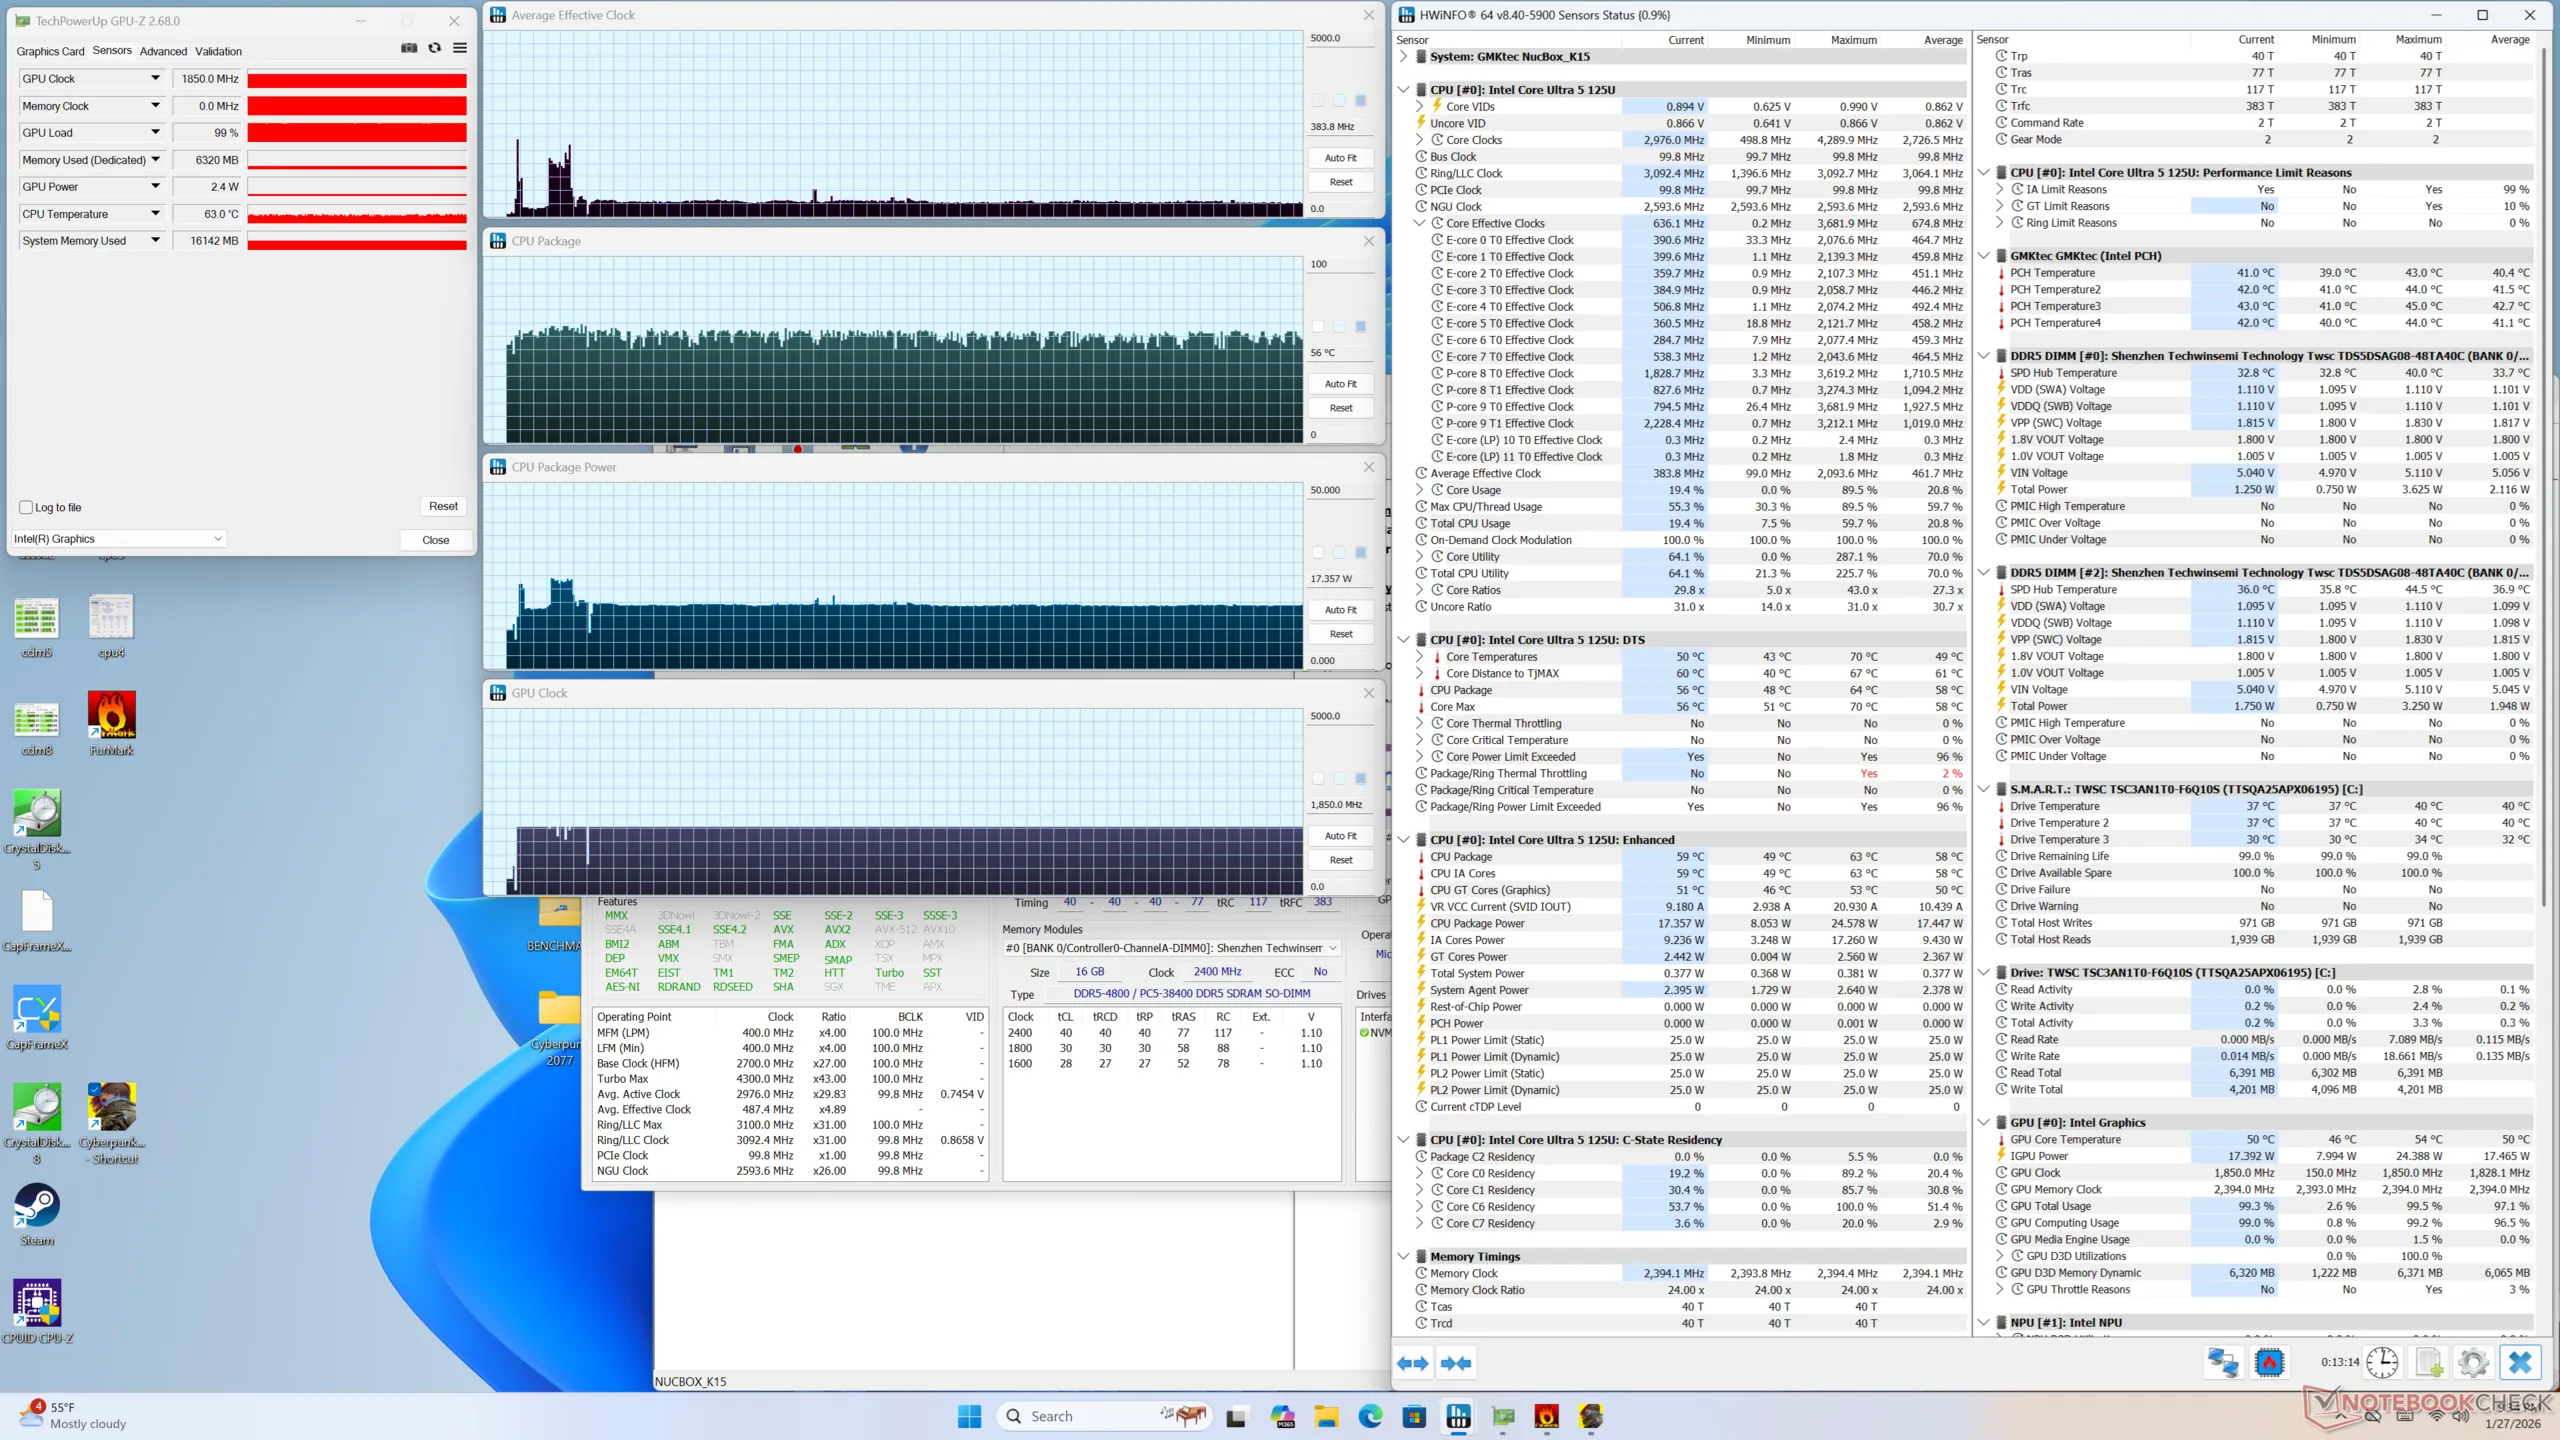Image resolution: width=2560 pixels, height=1440 pixels.
Task: Switch to Graphics Card tab
Action: 50,51
